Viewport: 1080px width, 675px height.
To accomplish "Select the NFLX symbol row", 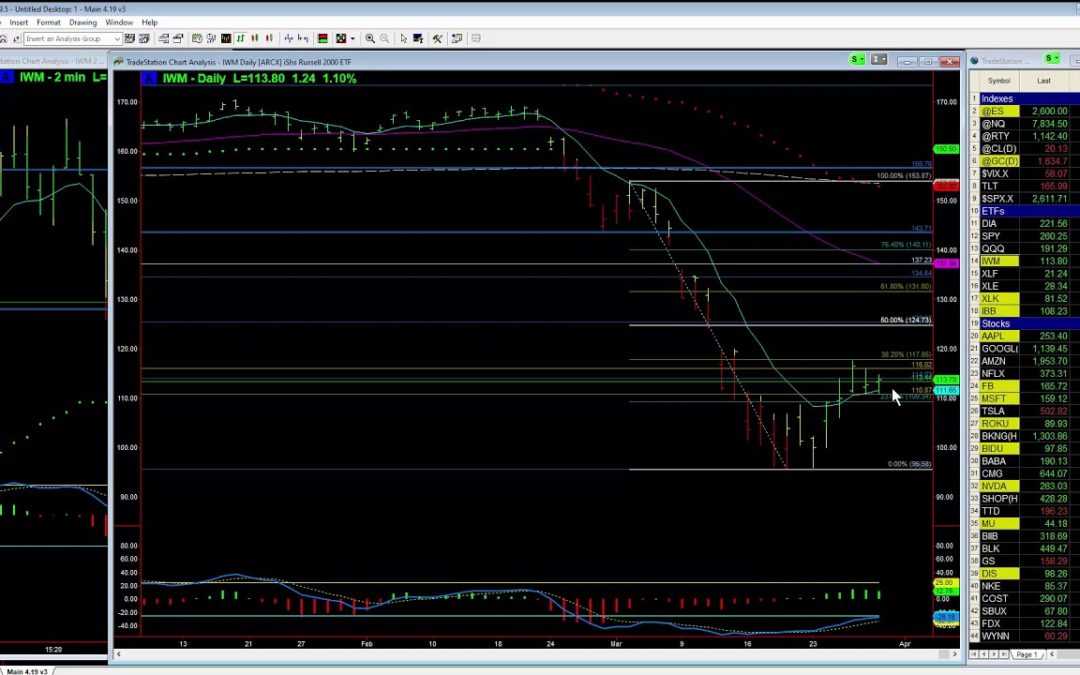I will click(x=999, y=373).
